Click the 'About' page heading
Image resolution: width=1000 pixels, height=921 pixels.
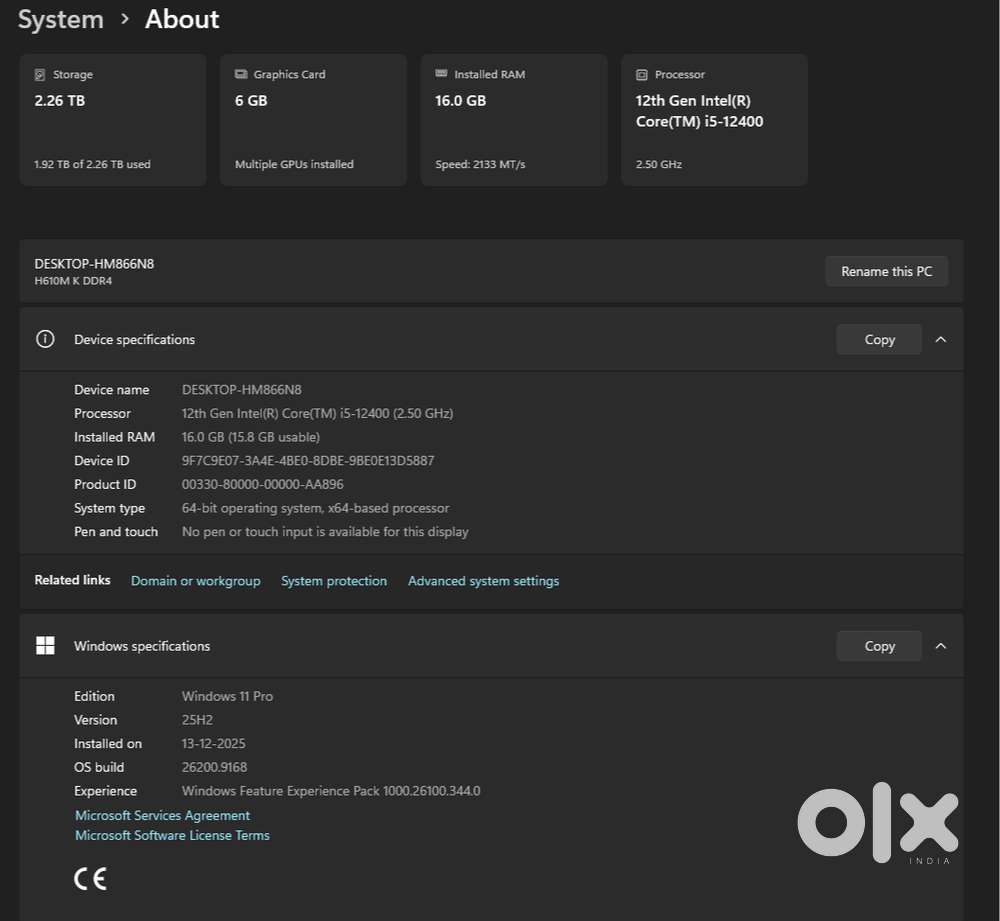tap(182, 19)
